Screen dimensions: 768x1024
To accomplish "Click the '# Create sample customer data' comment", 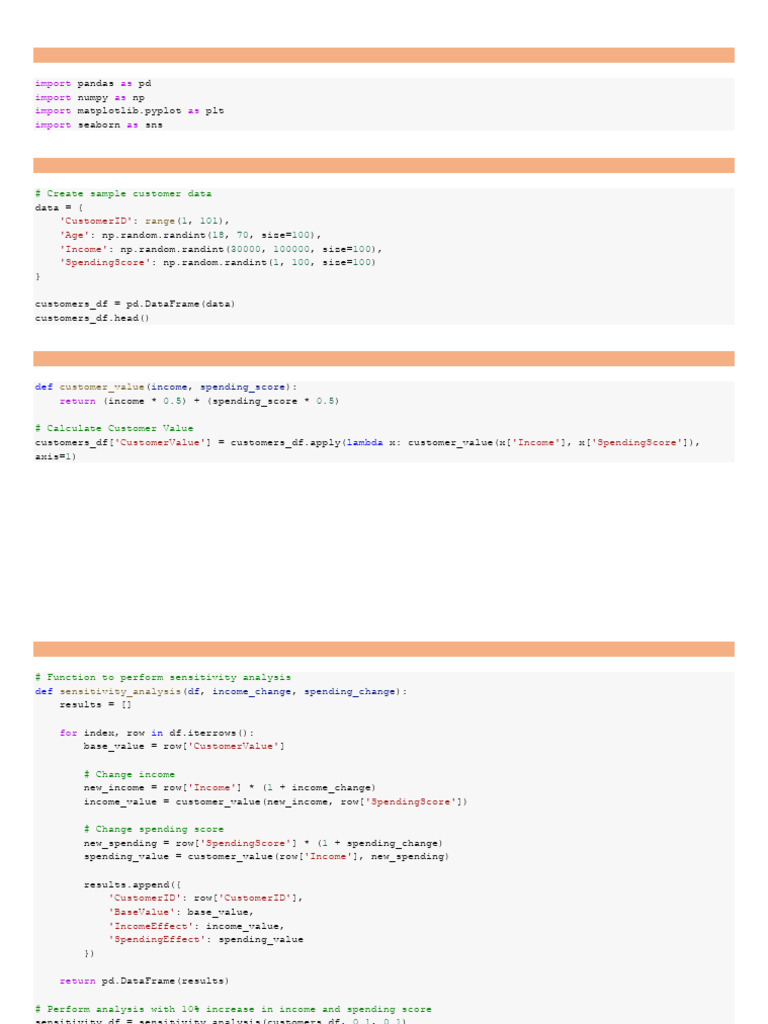I will (123, 194).
